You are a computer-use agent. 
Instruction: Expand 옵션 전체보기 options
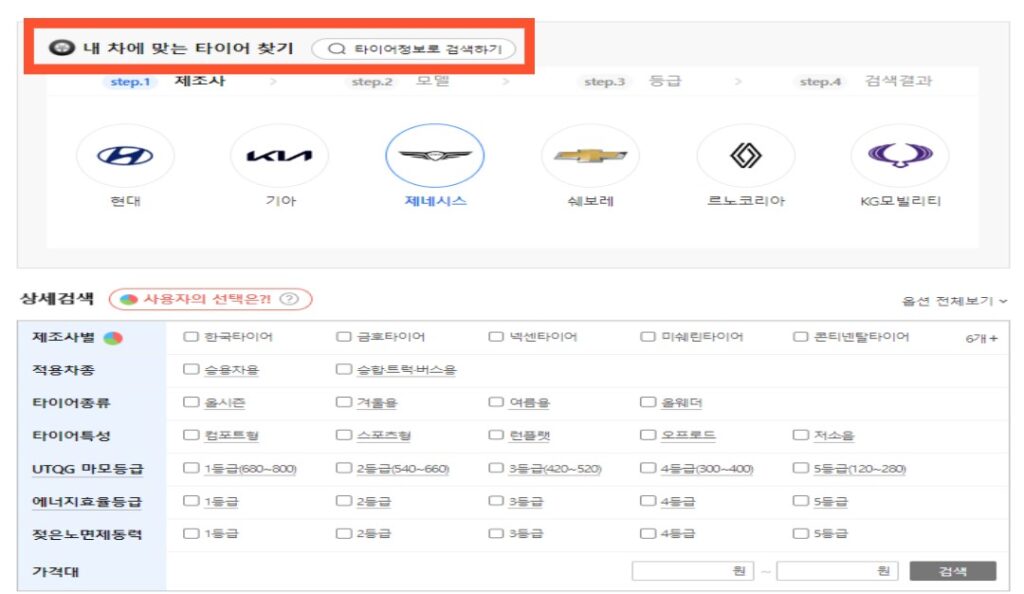tap(954, 301)
